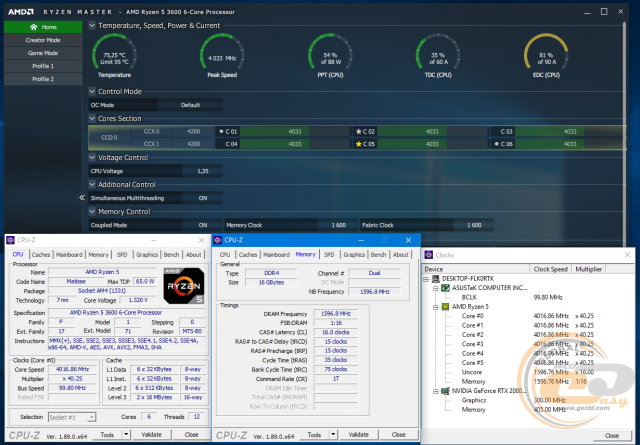
Task: Collapse the Memory Control section
Action: point(92,211)
